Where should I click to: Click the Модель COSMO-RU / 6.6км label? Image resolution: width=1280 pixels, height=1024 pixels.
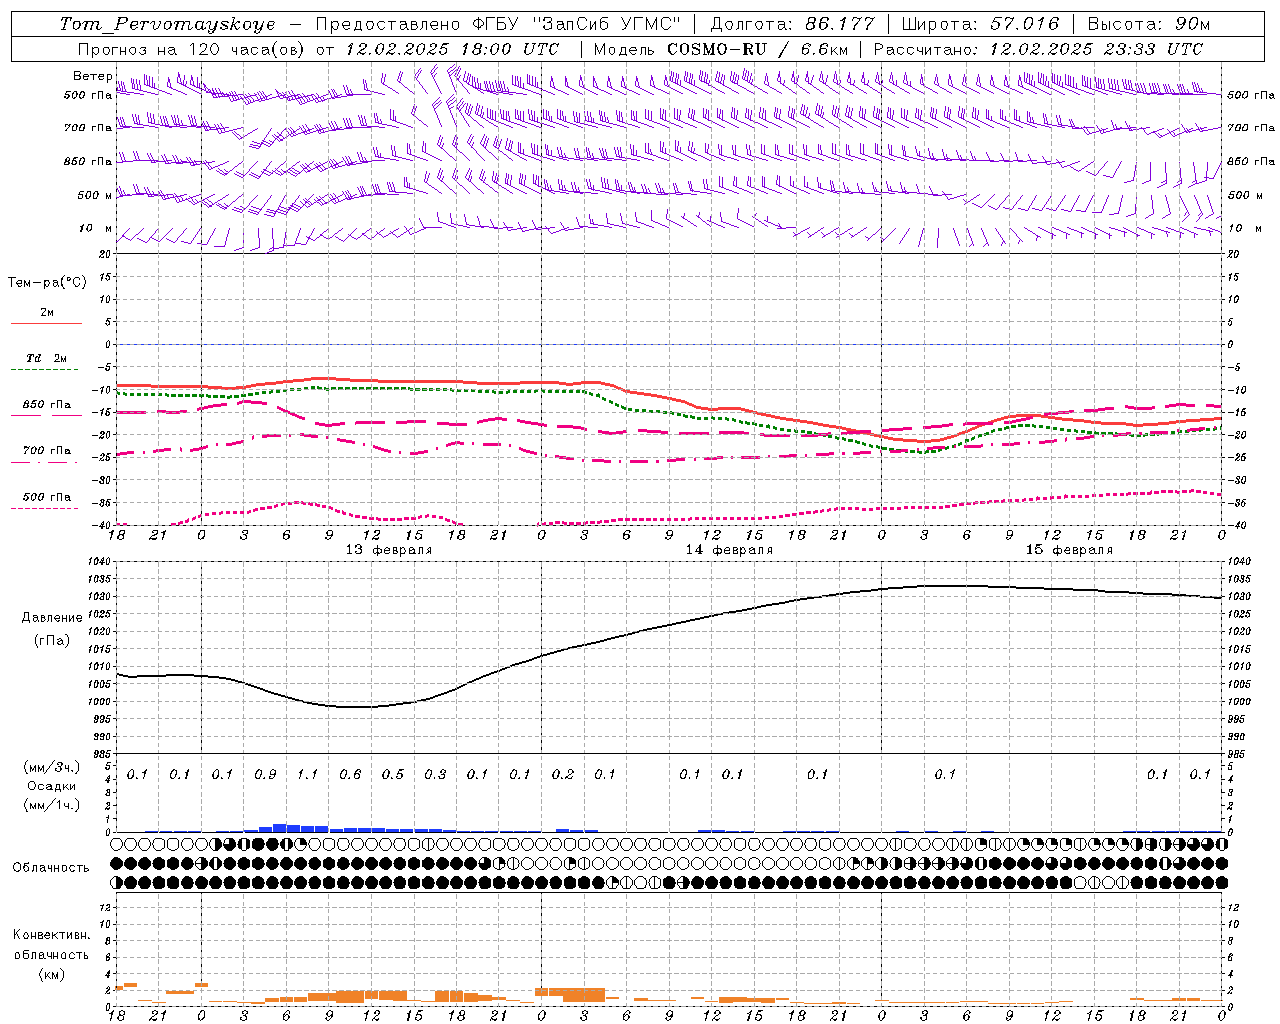[x=721, y=49]
